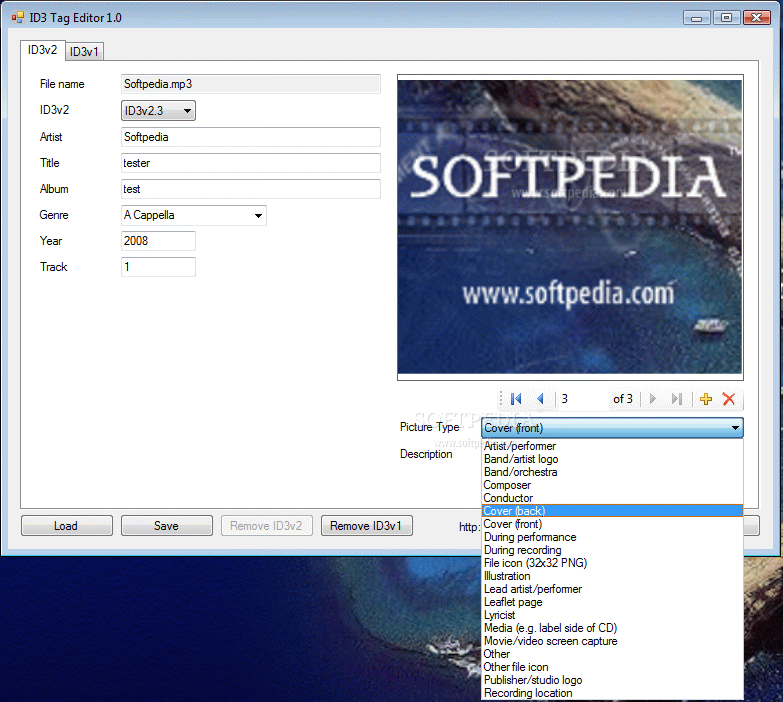Select Publisher/studio logo option
The height and width of the screenshot is (702, 783).
[x=612, y=680]
